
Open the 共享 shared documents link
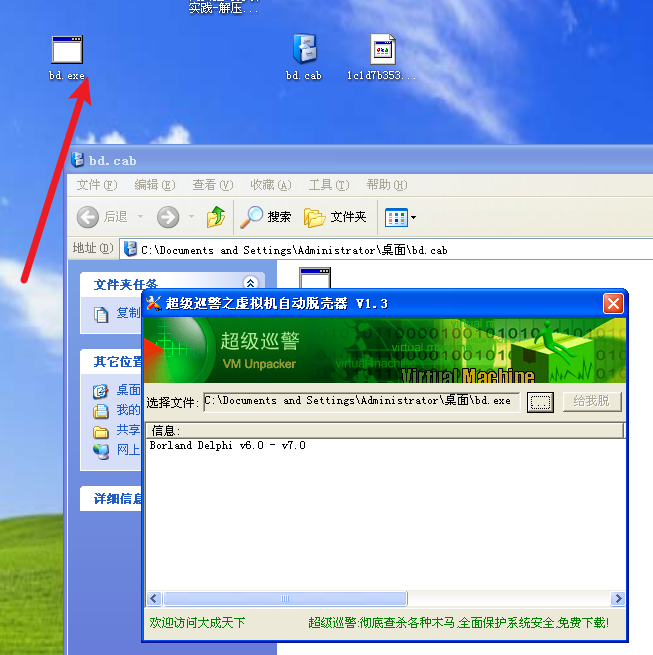tap(128, 430)
